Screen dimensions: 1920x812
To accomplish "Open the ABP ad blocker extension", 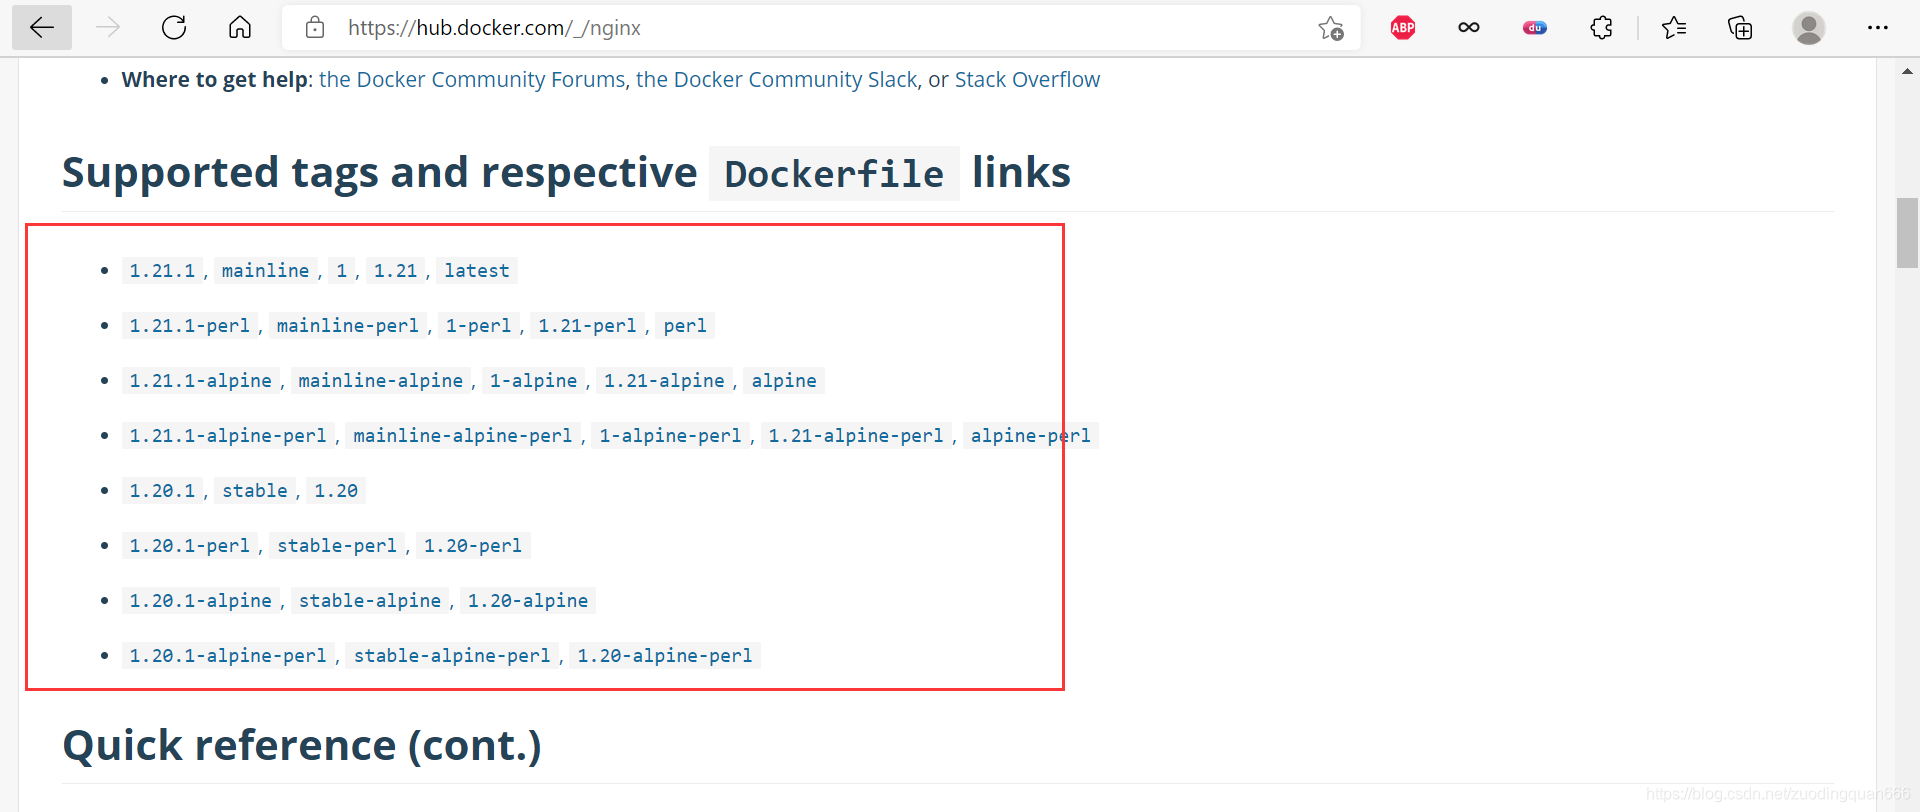I will [x=1403, y=28].
